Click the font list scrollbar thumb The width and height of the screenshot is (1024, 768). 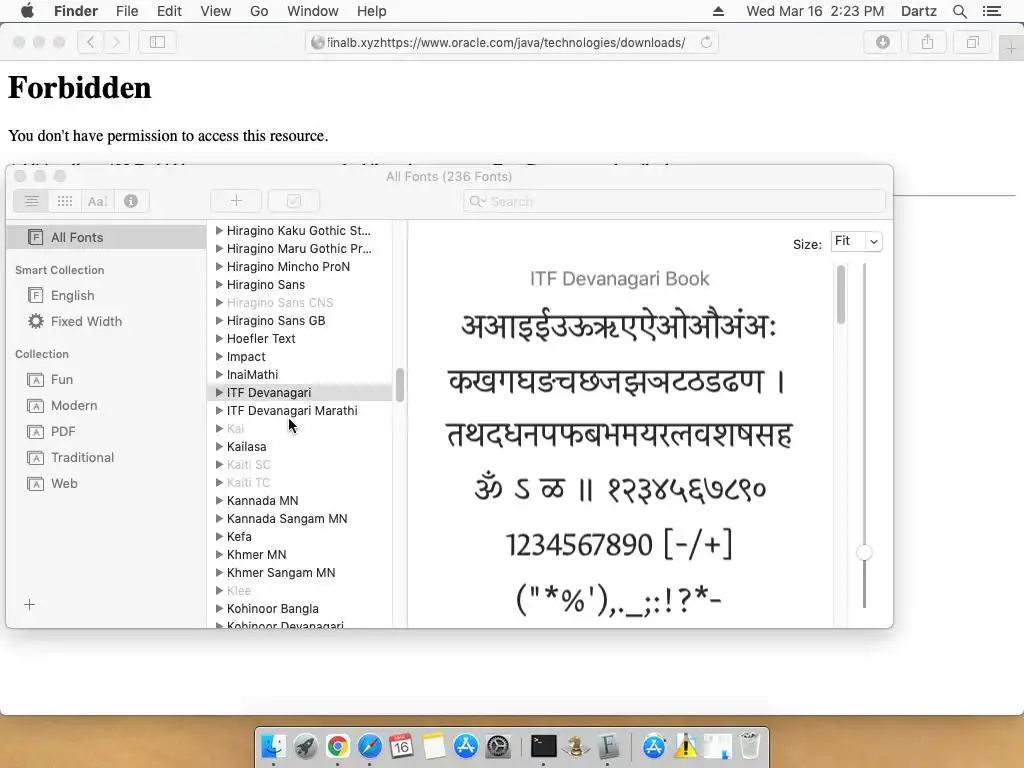[400, 385]
